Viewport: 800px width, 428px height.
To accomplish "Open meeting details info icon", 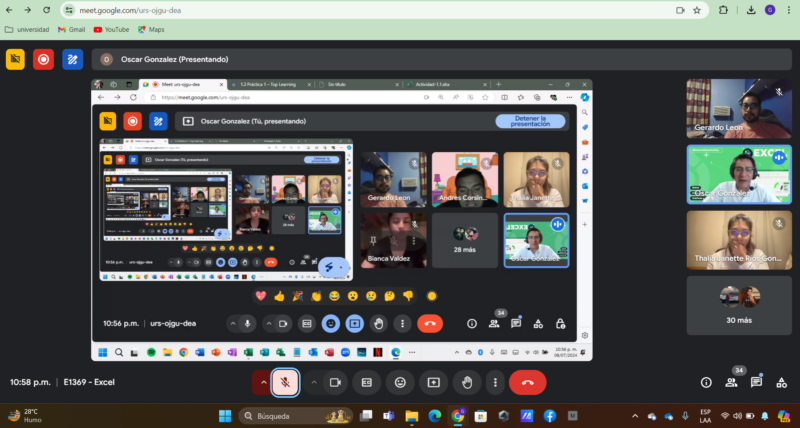I will click(x=706, y=383).
